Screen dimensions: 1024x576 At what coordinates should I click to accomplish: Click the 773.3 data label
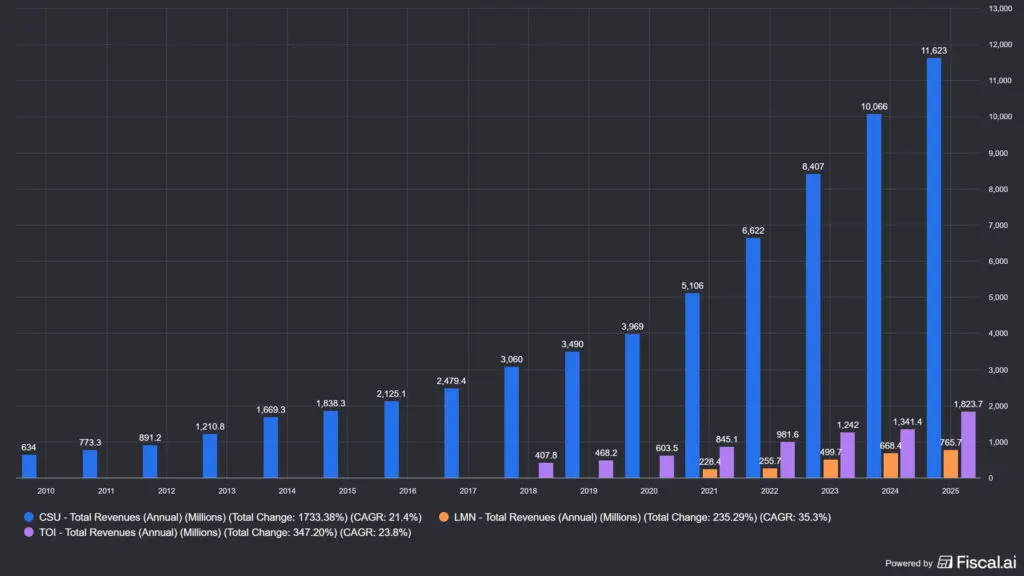pyautogui.click(x=90, y=442)
